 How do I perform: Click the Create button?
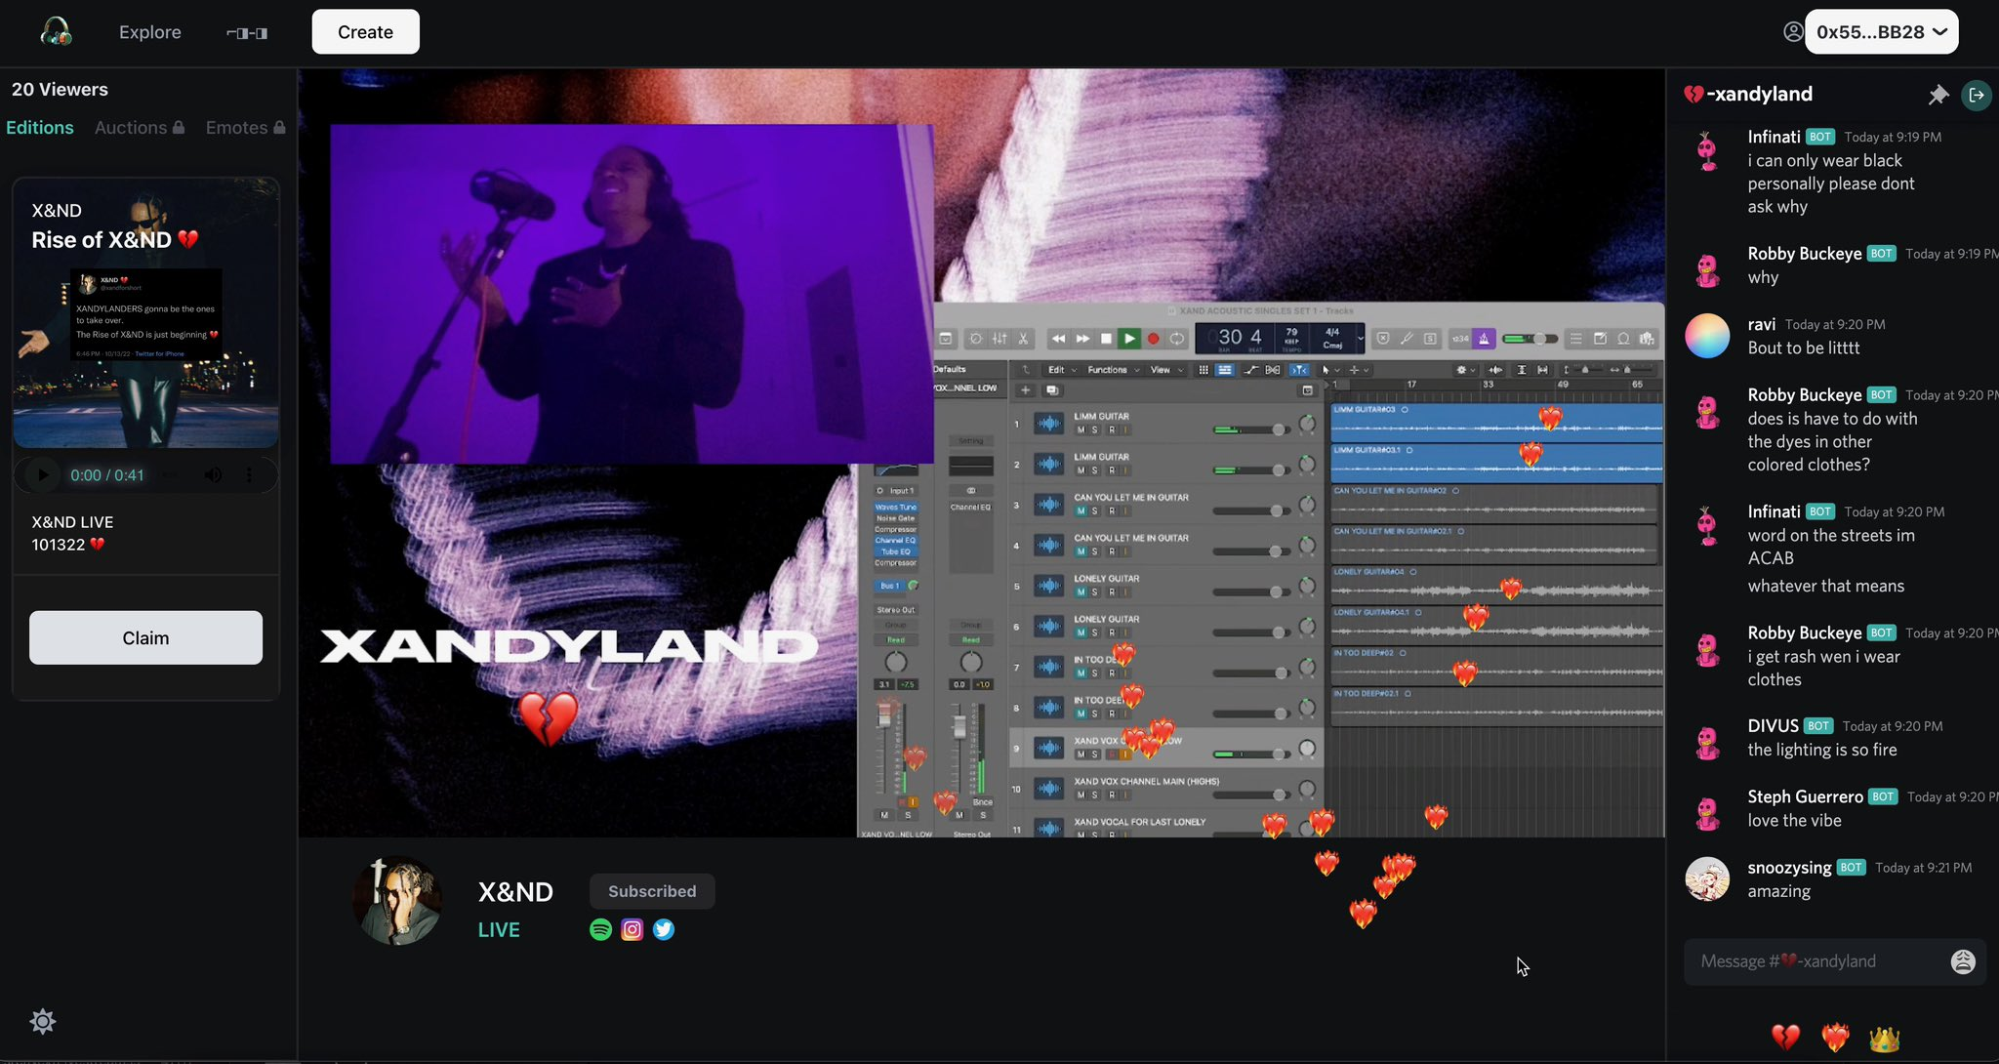(x=365, y=32)
